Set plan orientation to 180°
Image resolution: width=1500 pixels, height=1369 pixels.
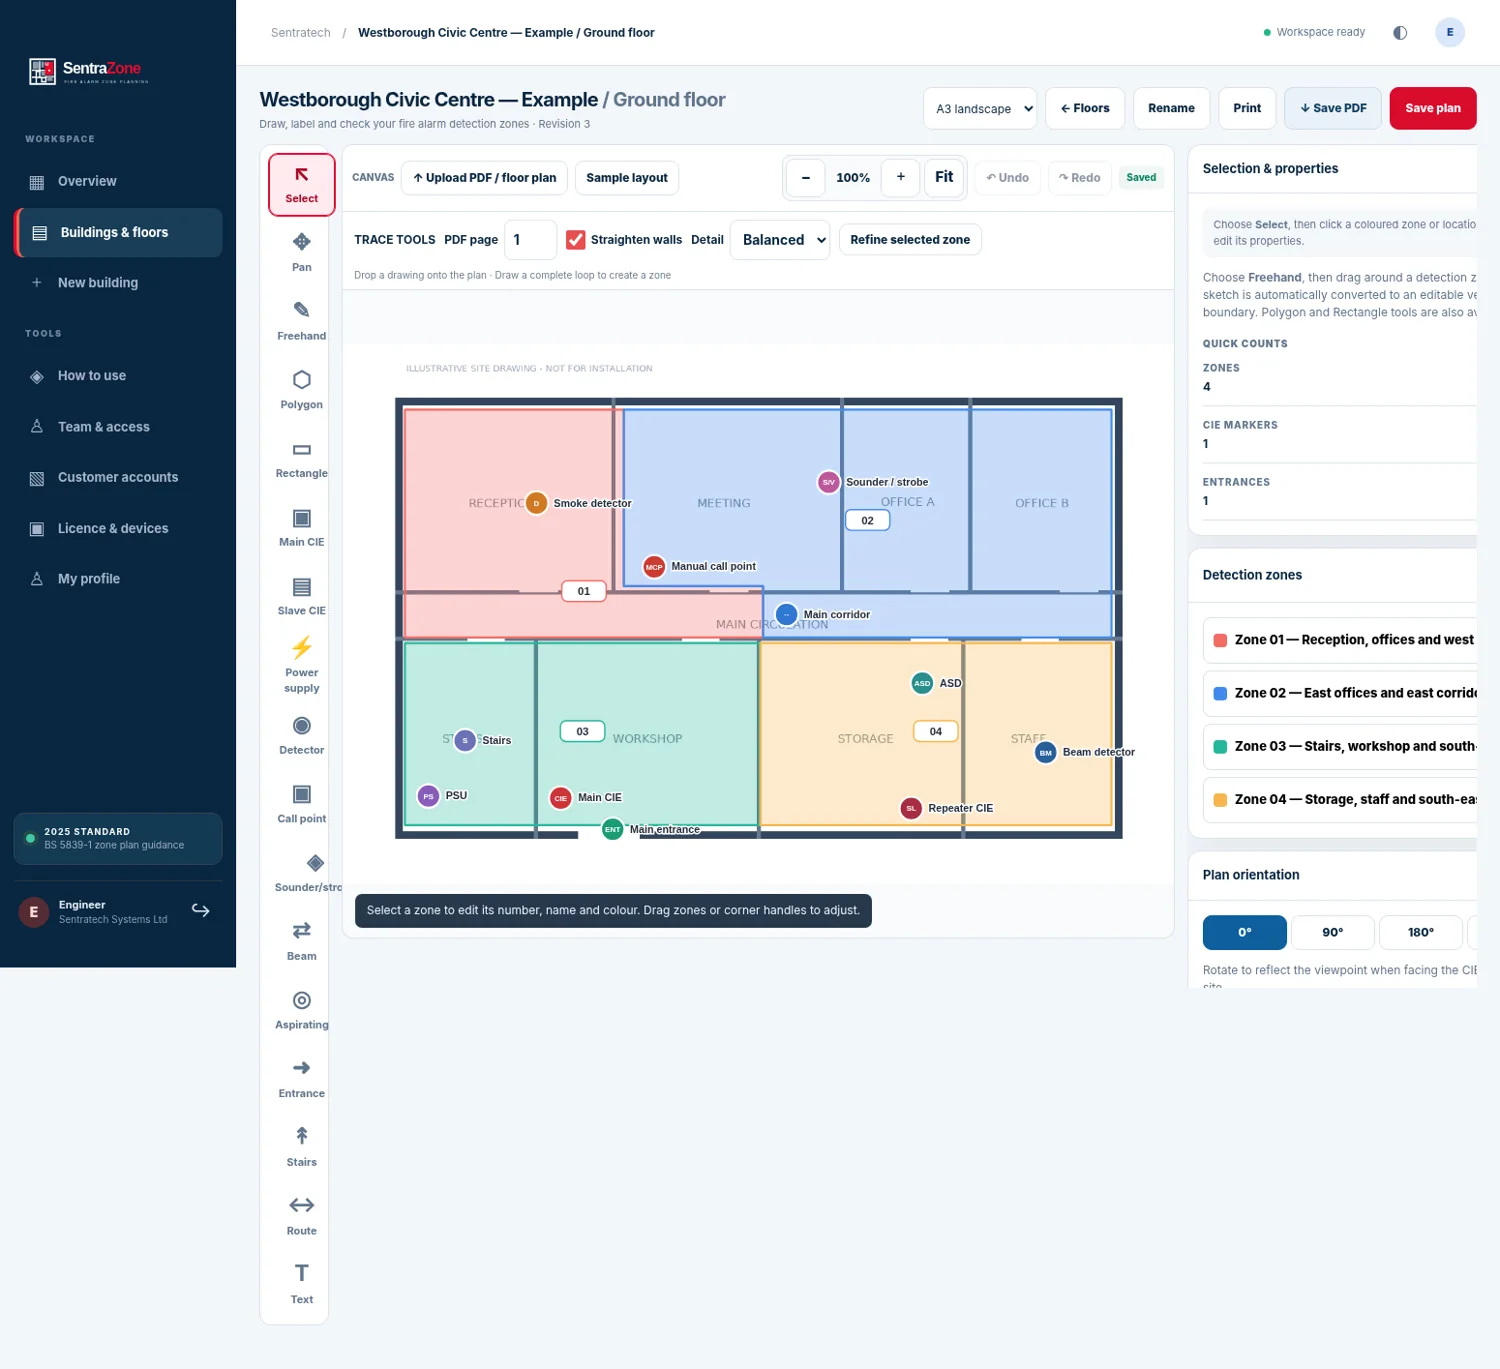(x=1420, y=932)
